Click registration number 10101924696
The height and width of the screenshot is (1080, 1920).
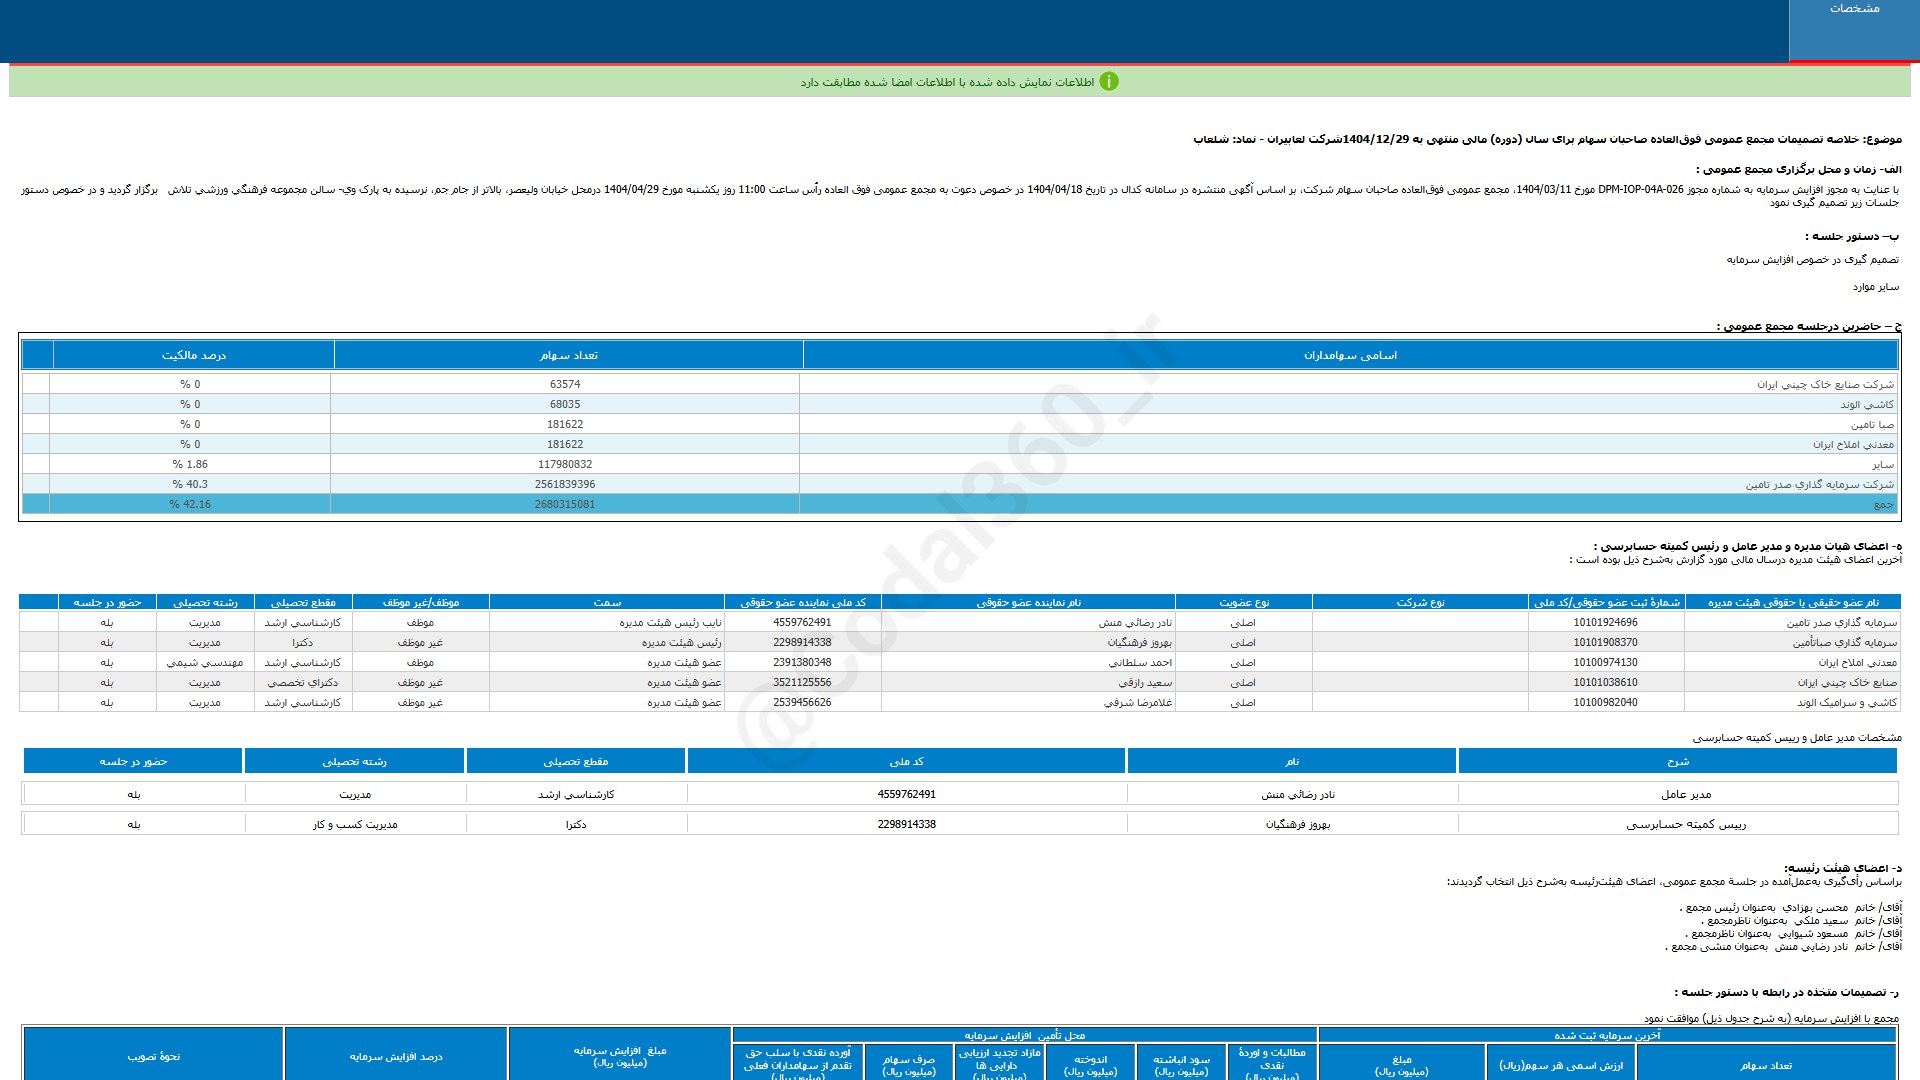point(1605,622)
